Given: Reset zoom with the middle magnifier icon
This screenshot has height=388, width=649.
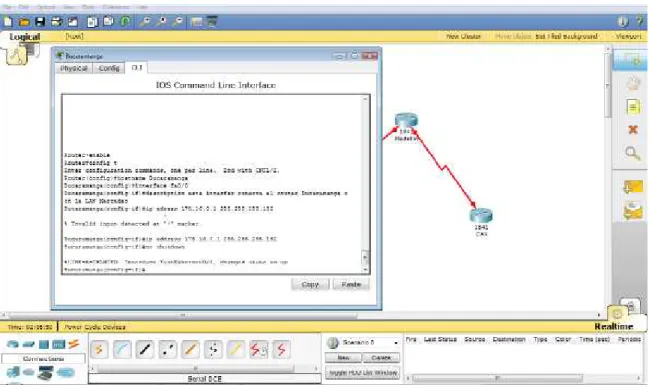Looking at the screenshot, I should 161,22.
